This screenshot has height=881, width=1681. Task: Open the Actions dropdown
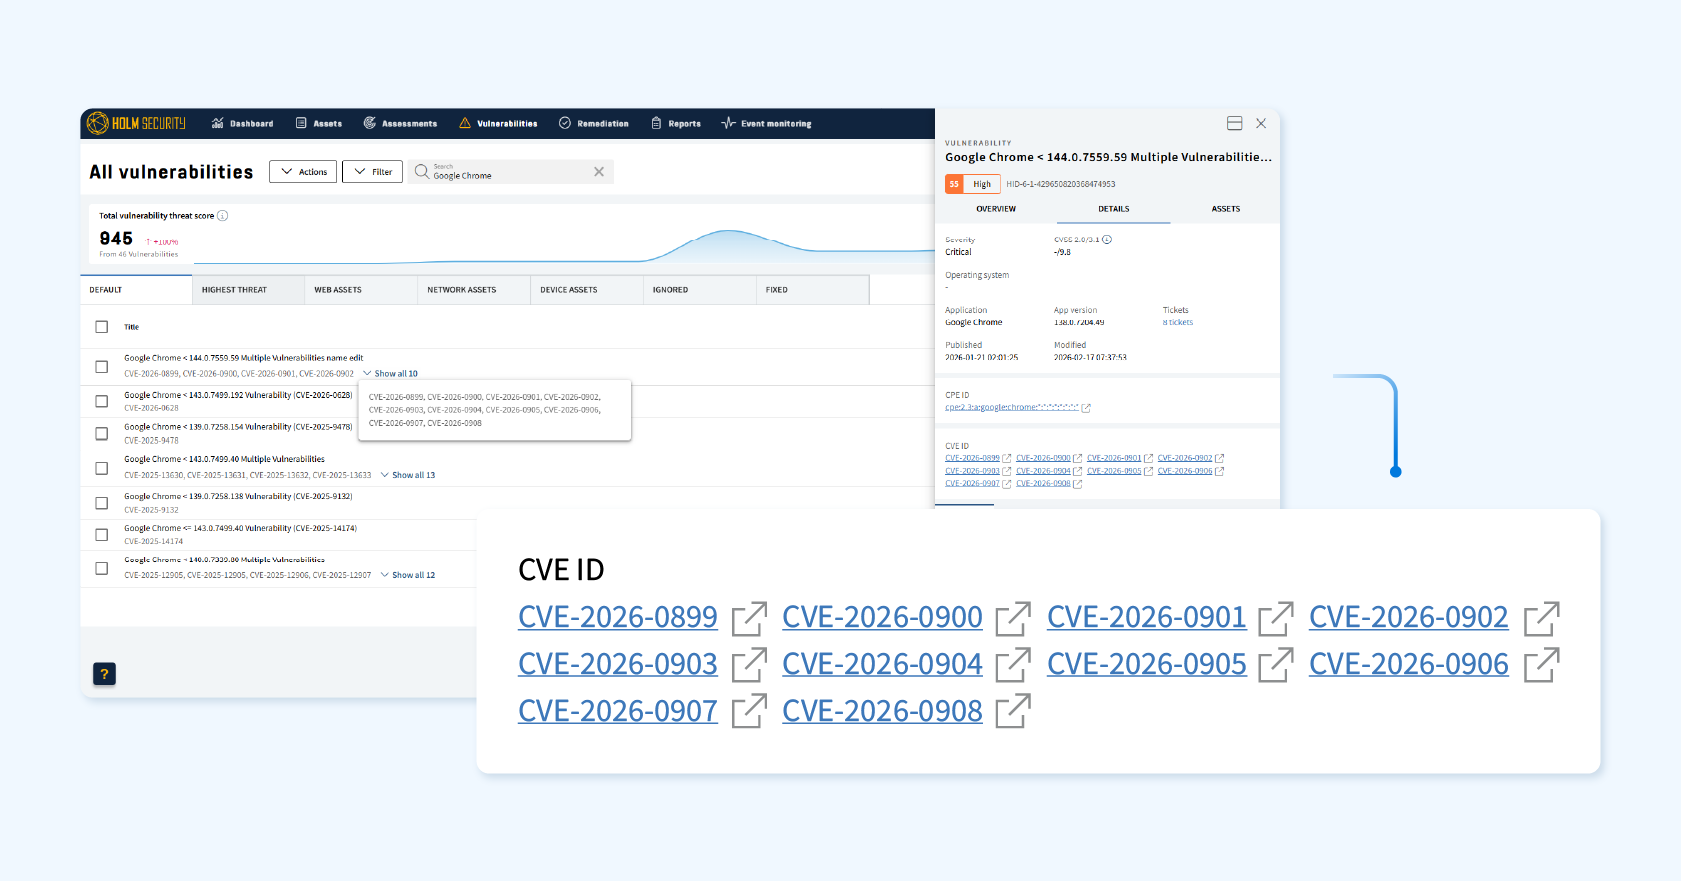[303, 172]
